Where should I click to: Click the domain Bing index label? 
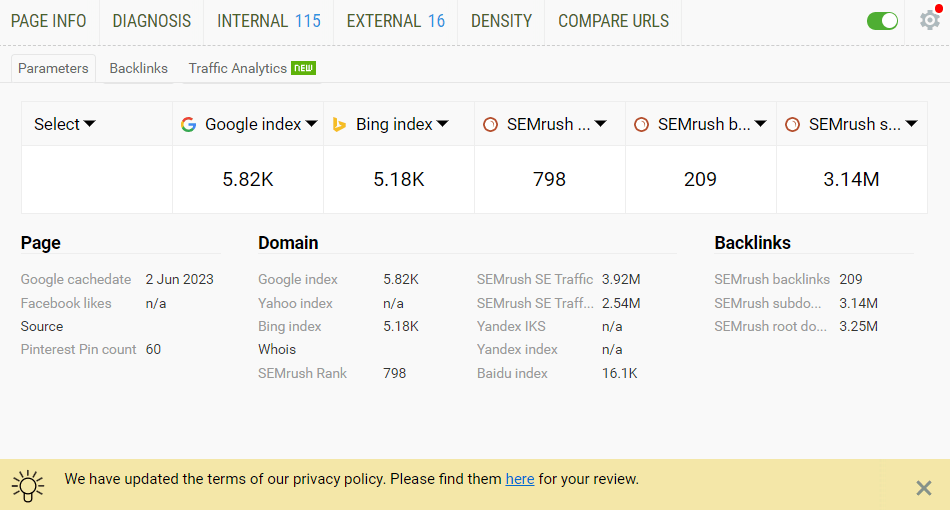290,326
